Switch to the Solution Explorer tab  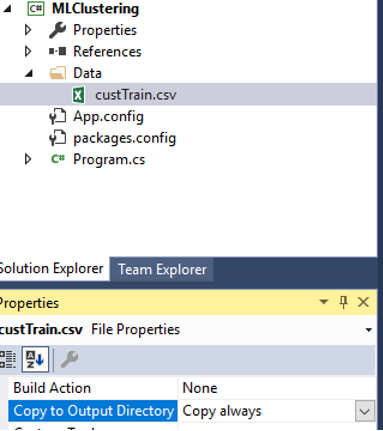(52, 268)
